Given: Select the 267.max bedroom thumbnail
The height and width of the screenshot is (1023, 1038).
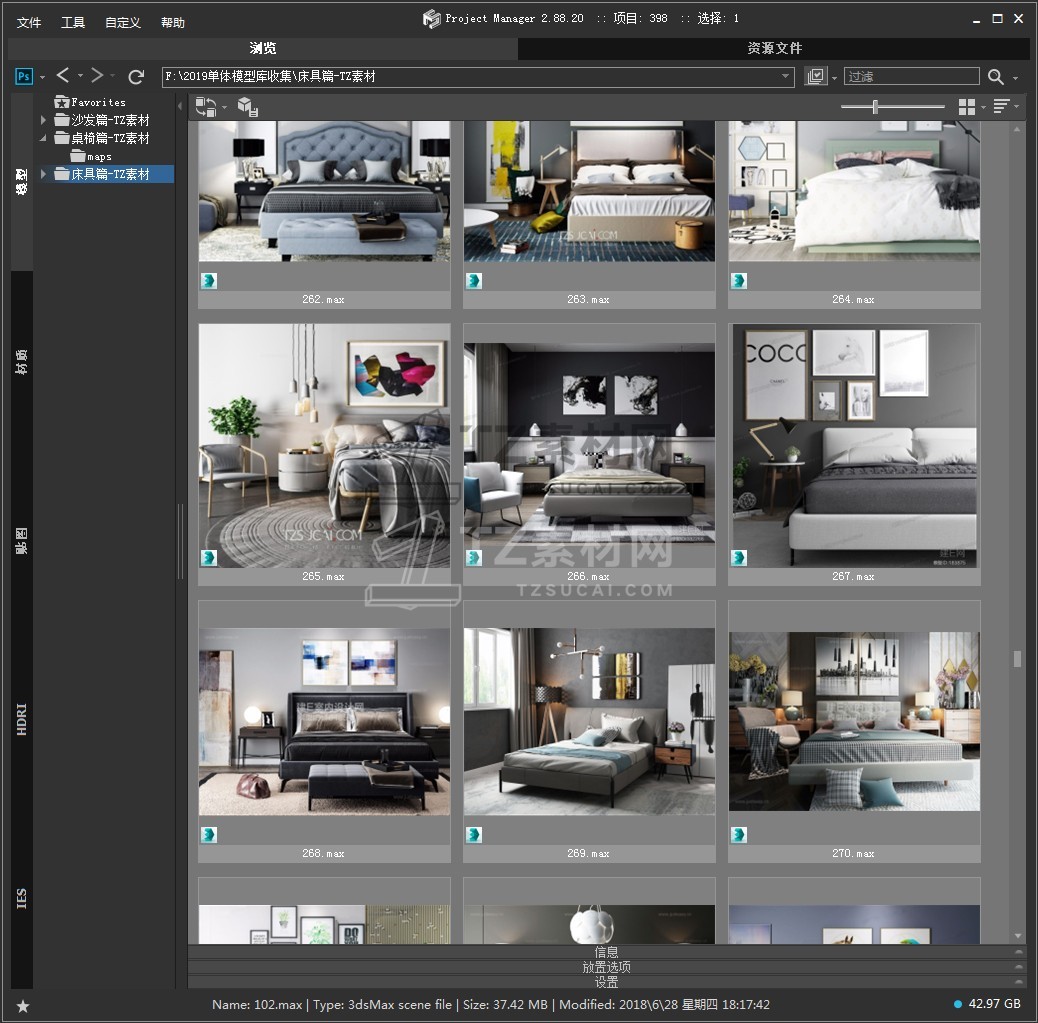Looking at the screenshot, I should pos(854,445).
